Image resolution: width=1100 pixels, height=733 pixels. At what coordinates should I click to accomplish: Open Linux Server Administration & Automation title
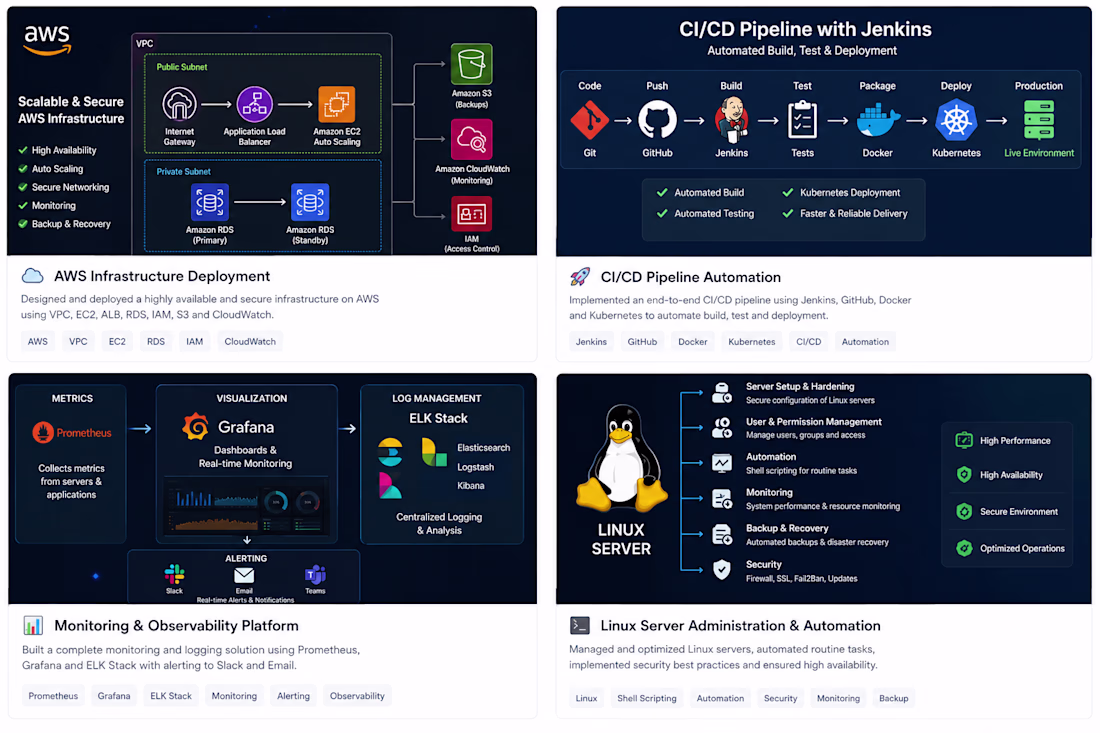(740, 626)
